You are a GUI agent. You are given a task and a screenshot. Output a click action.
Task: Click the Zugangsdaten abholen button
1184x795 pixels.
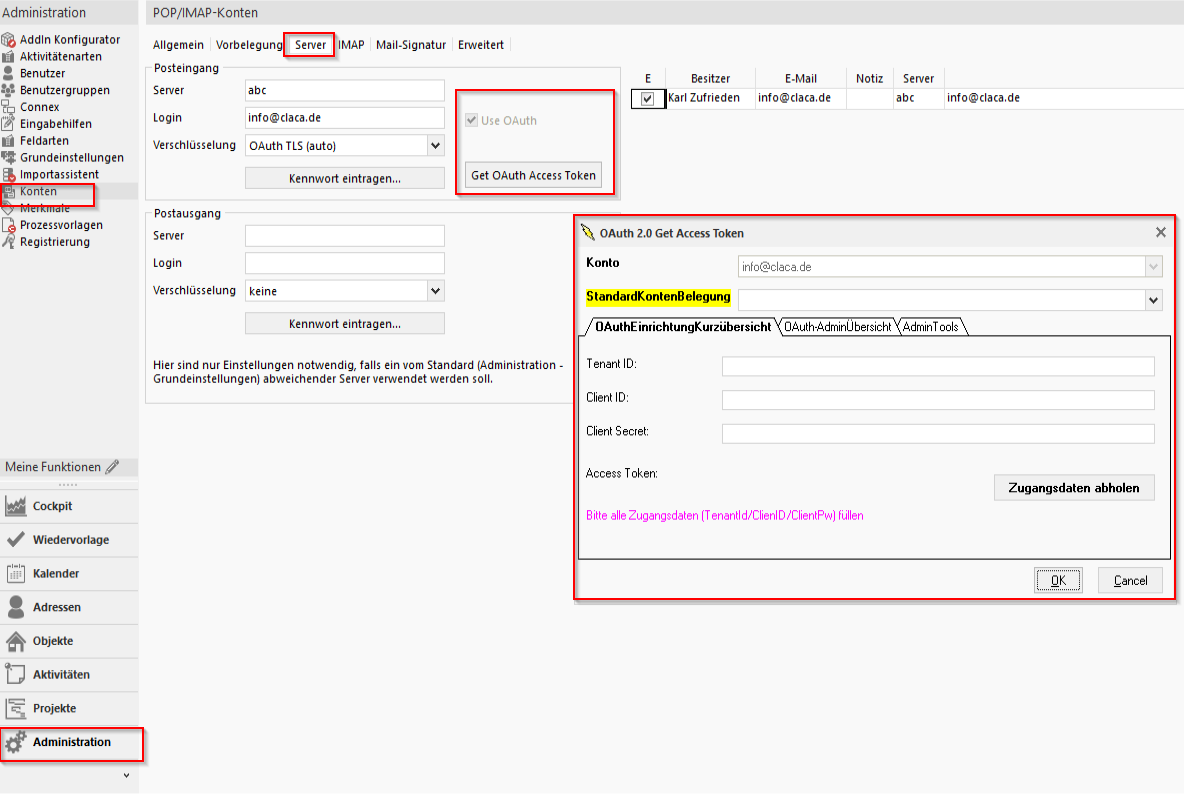[x=1074, y=488]
